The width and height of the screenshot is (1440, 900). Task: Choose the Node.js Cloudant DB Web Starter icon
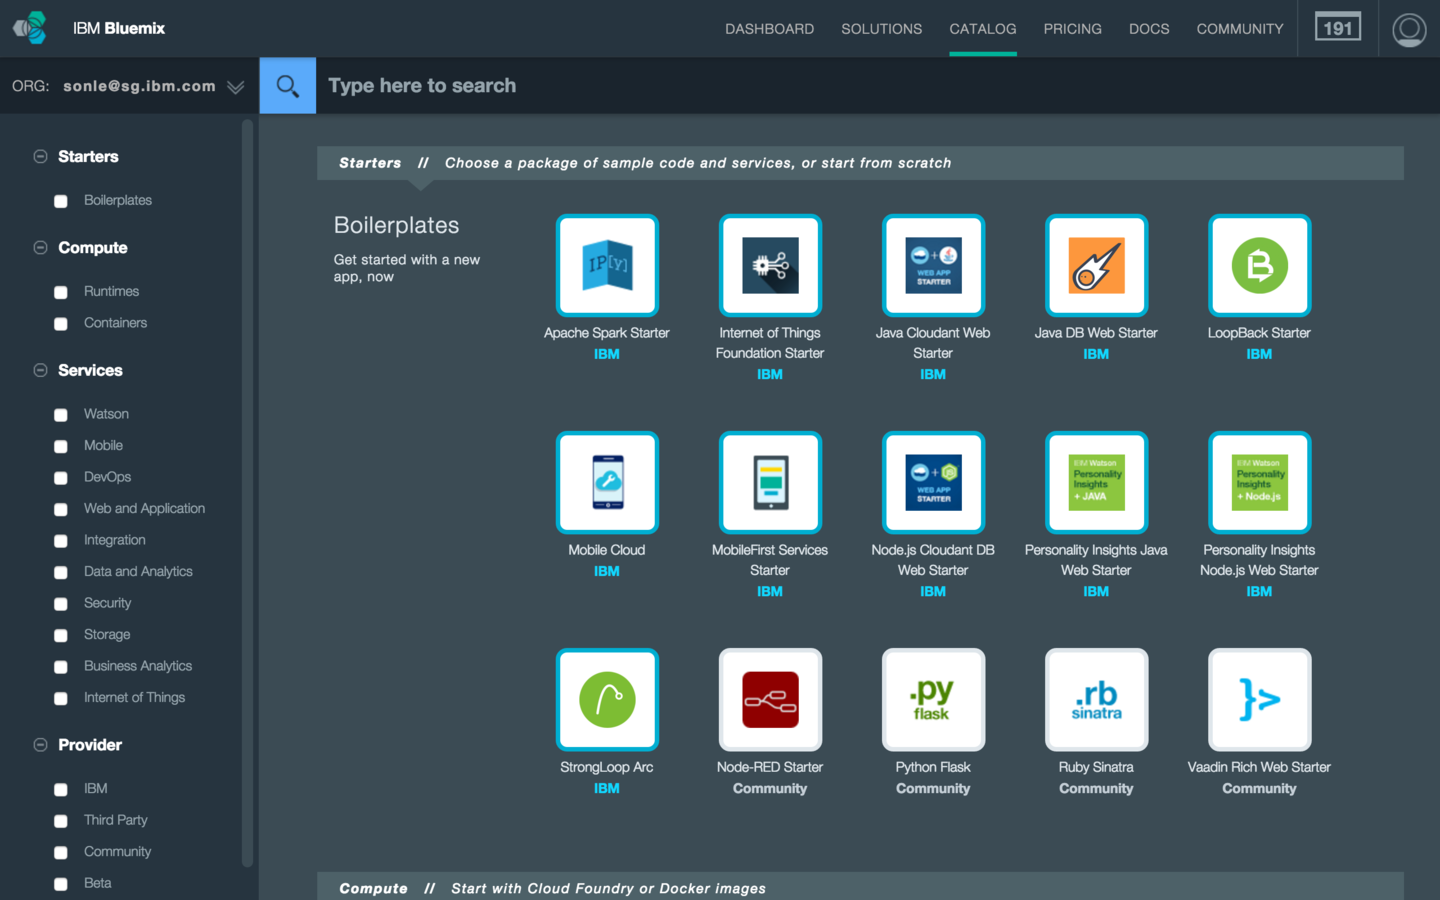click(933, 482)
